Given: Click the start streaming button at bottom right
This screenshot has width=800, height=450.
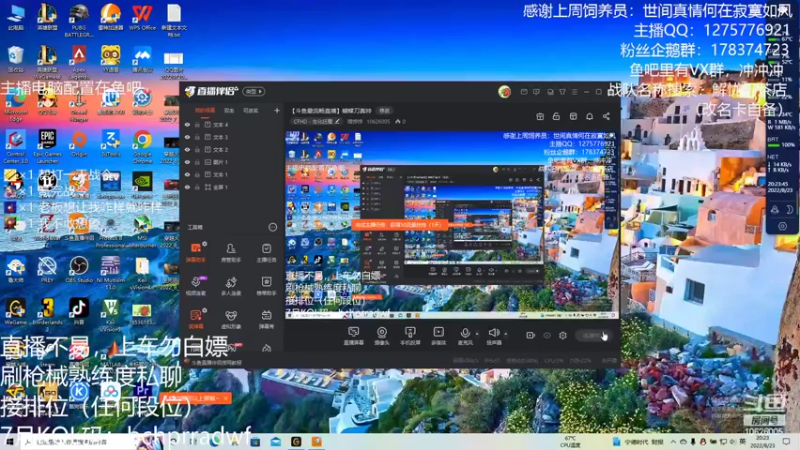Looking at the screenshot, I should 594,335.
